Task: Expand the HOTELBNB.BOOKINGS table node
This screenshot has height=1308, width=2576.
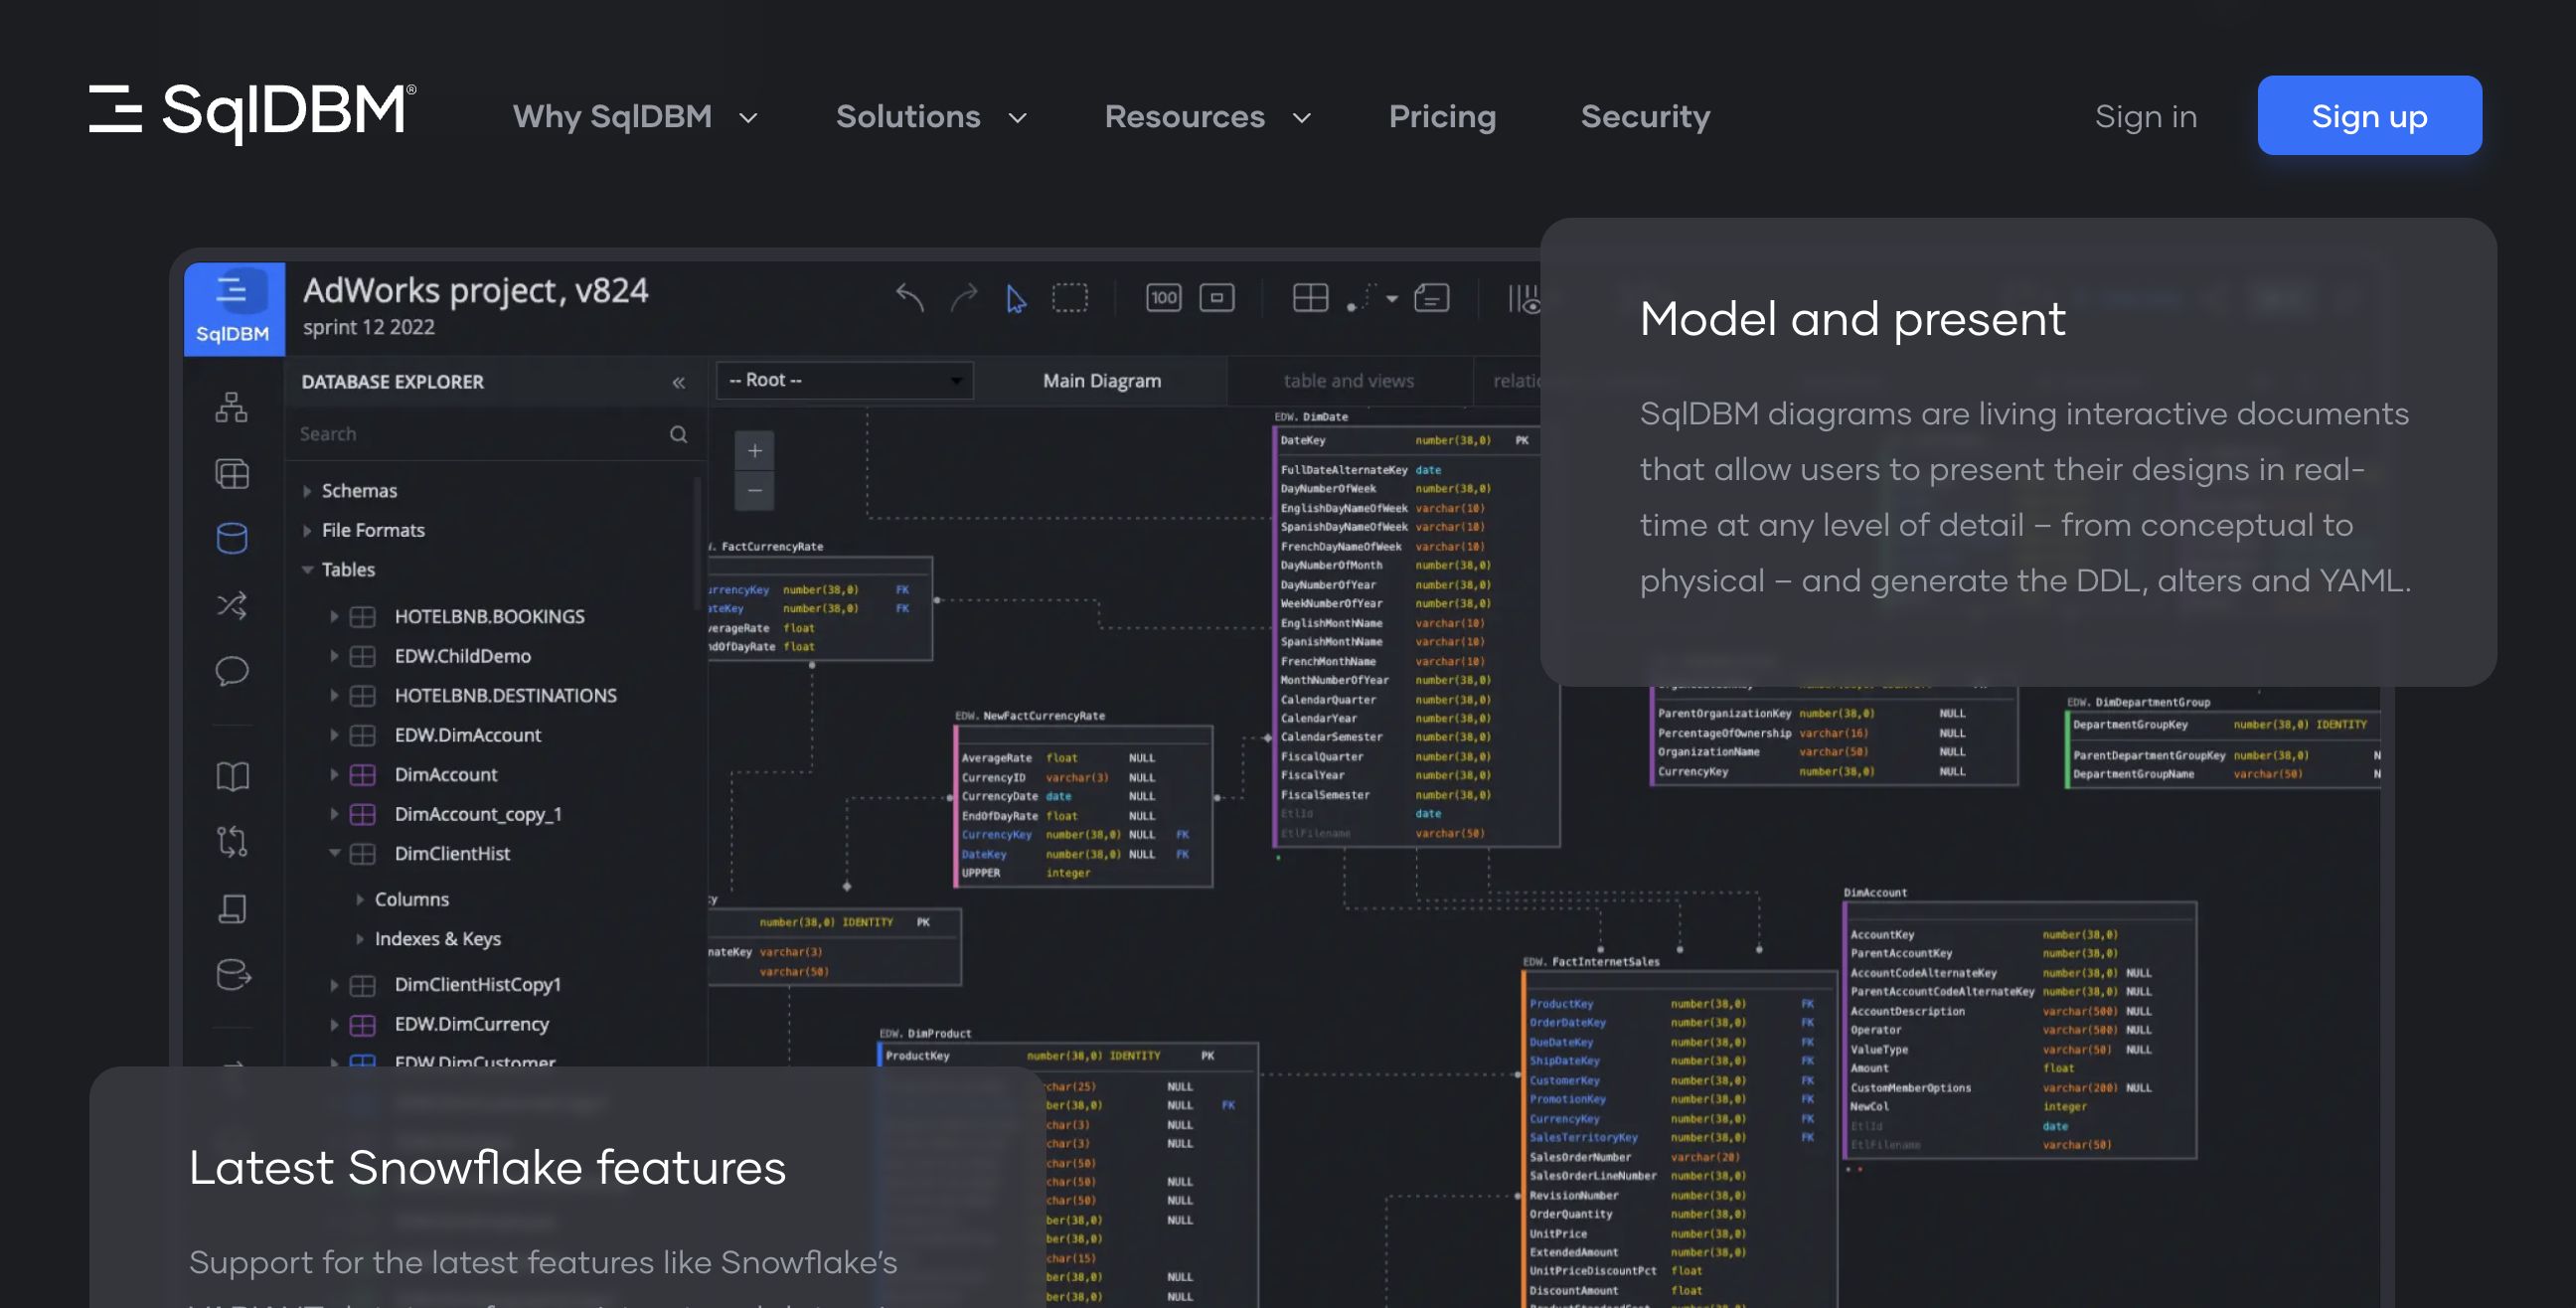Action: pos(334,616)
